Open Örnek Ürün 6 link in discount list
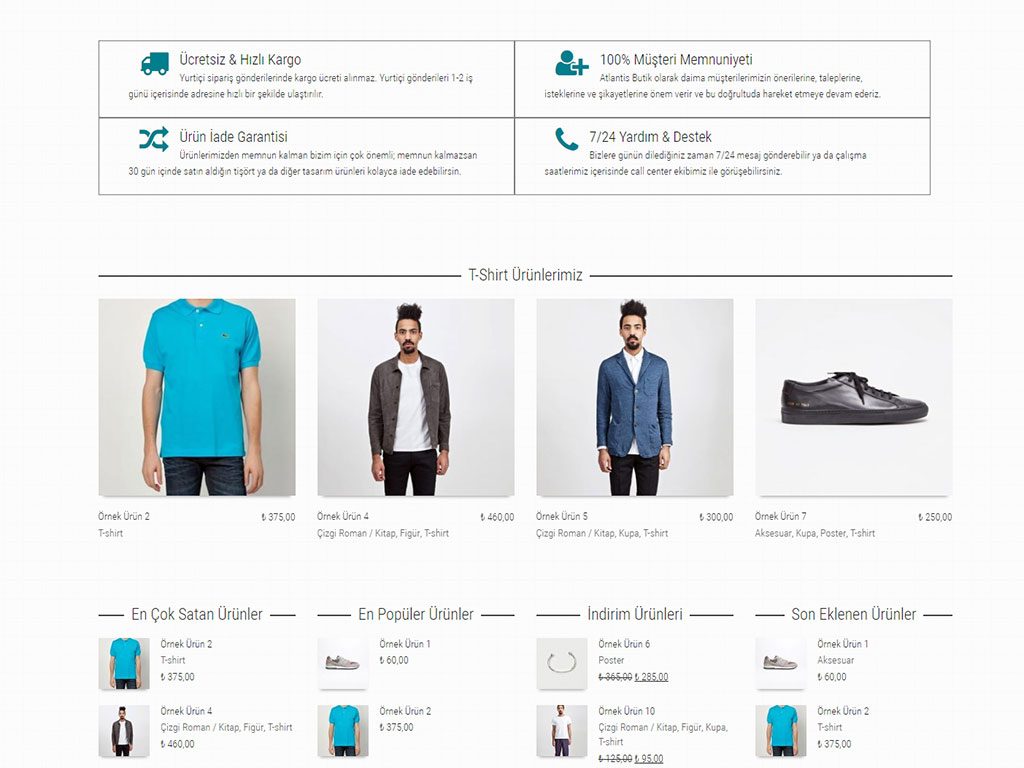 click(x=624, y=643)
